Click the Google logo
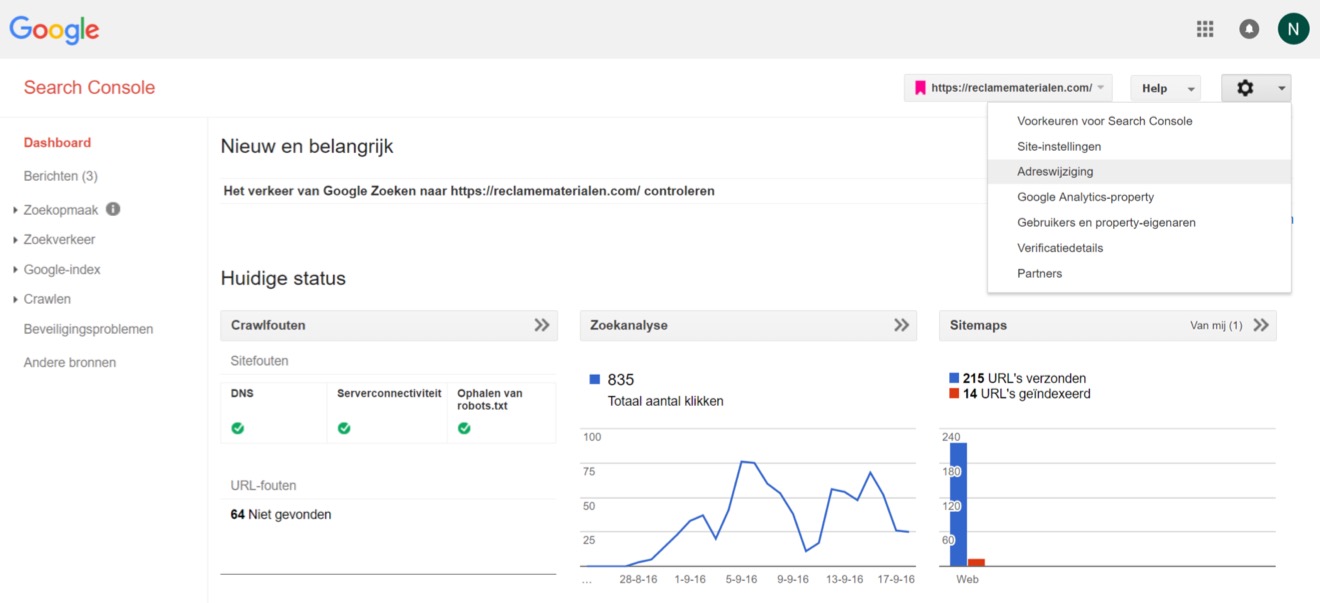The height and width of the screenshot is (603, 1320). pos(54,30)
